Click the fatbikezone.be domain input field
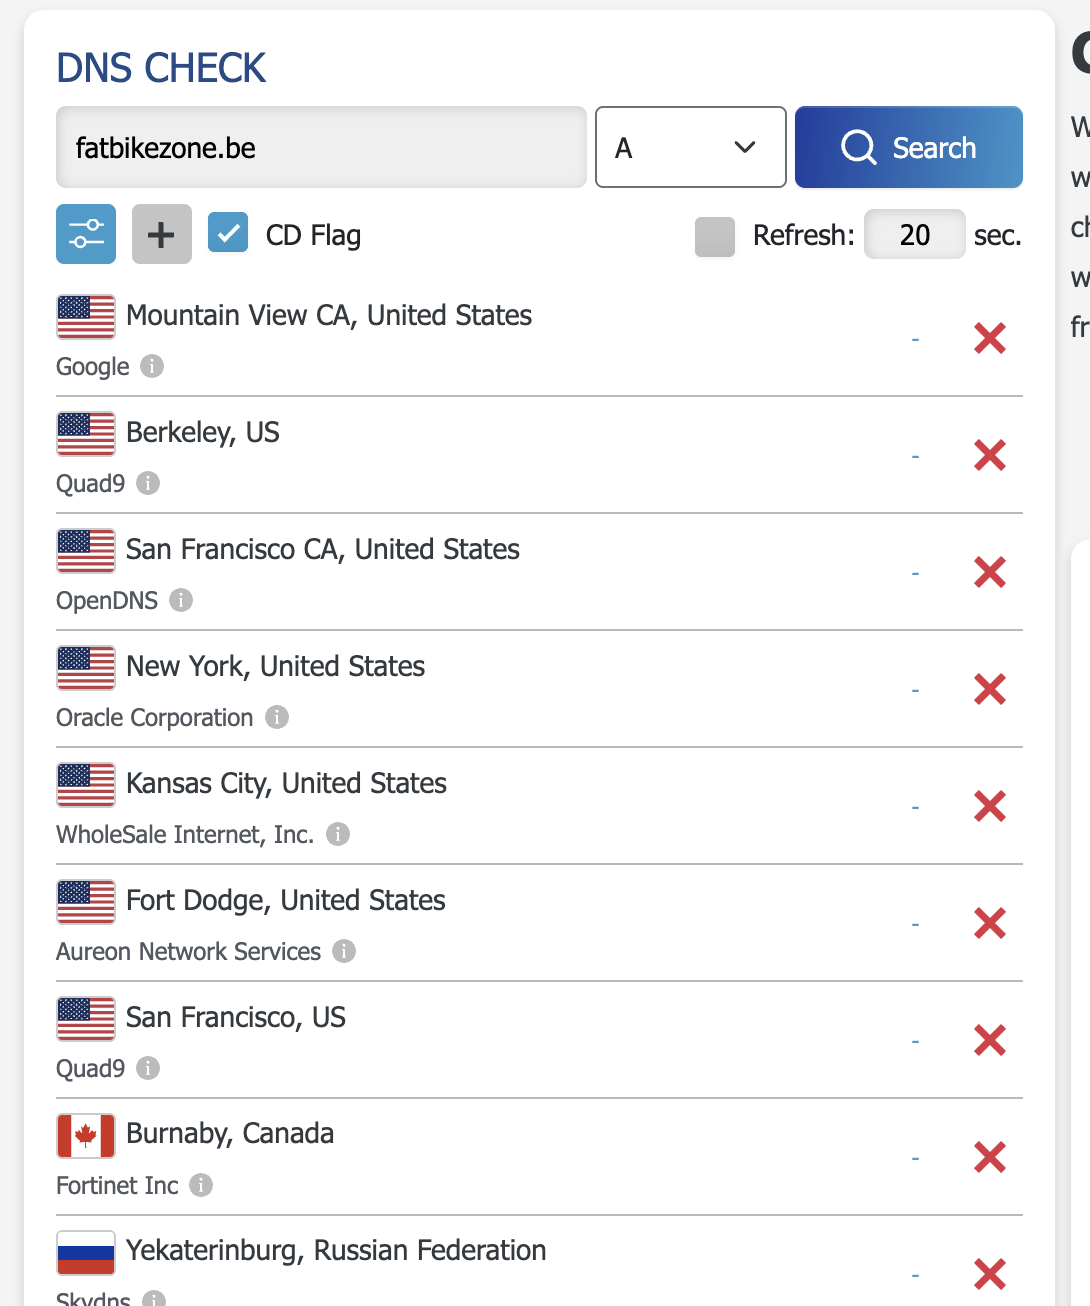The image size is (1090, 1306). [321, 147]
